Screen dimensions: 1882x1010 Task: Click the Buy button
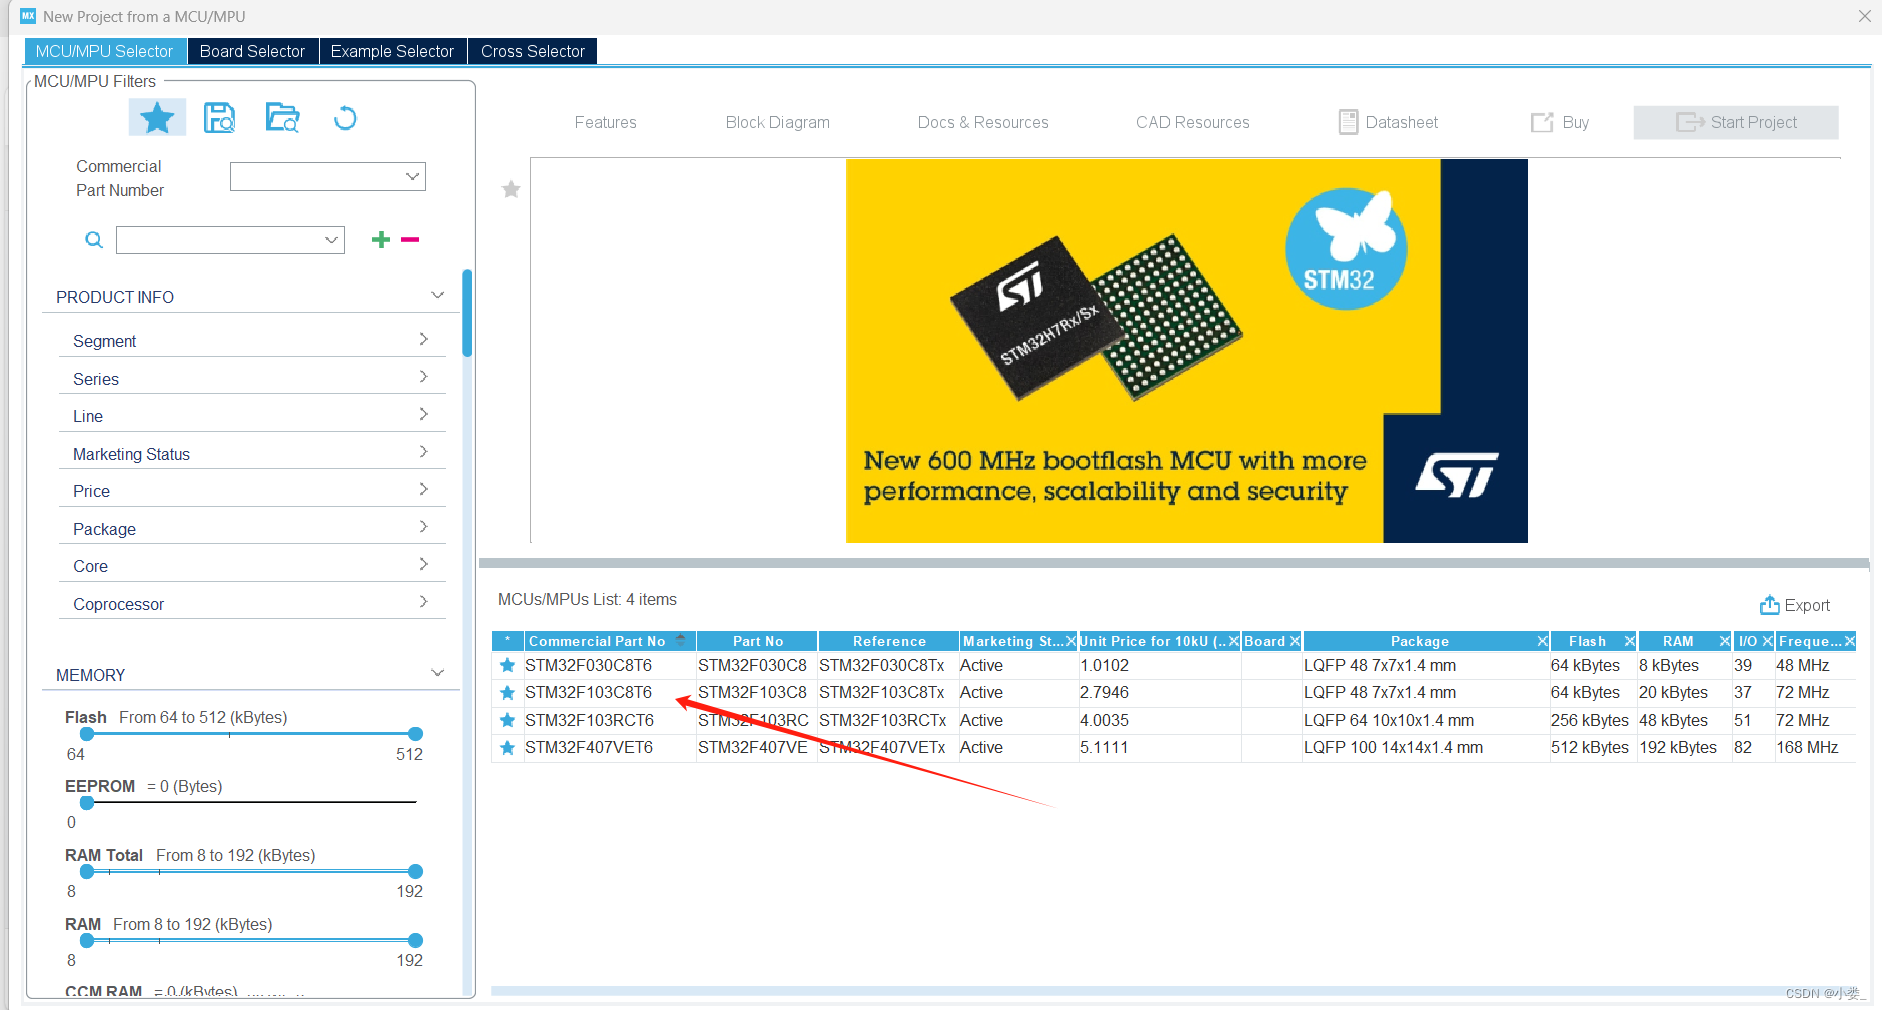pyautogui.click(x=1560, y=122)
